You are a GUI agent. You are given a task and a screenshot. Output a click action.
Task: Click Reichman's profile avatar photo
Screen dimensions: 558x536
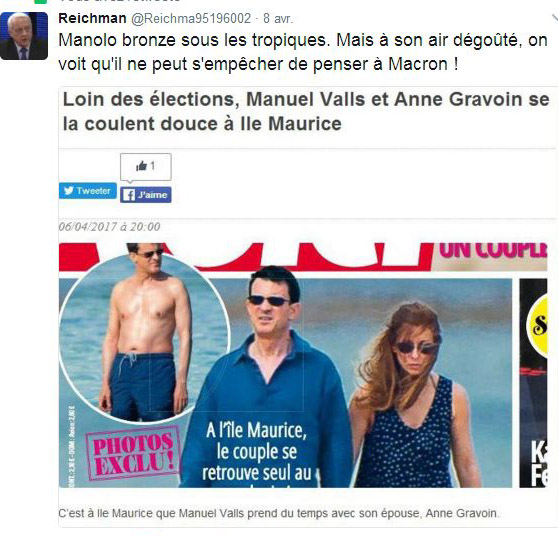coord(24,36)
